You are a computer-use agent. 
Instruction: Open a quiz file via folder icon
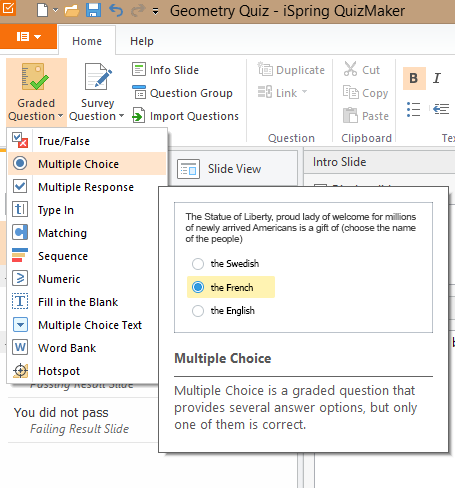72,11
